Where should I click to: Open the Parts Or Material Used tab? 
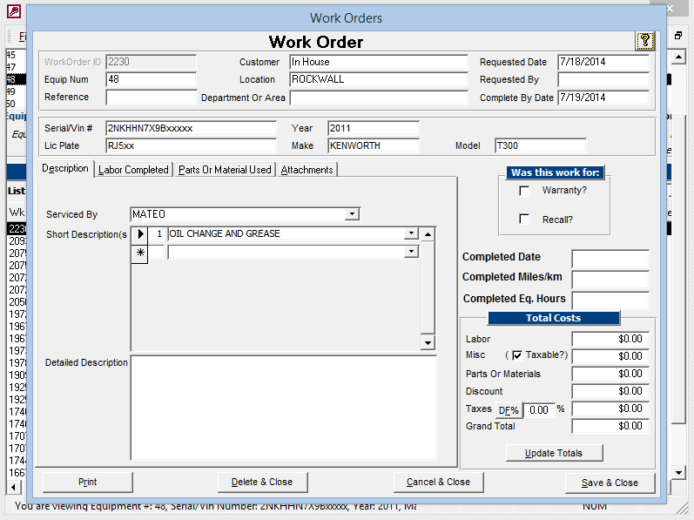(225, 170)
